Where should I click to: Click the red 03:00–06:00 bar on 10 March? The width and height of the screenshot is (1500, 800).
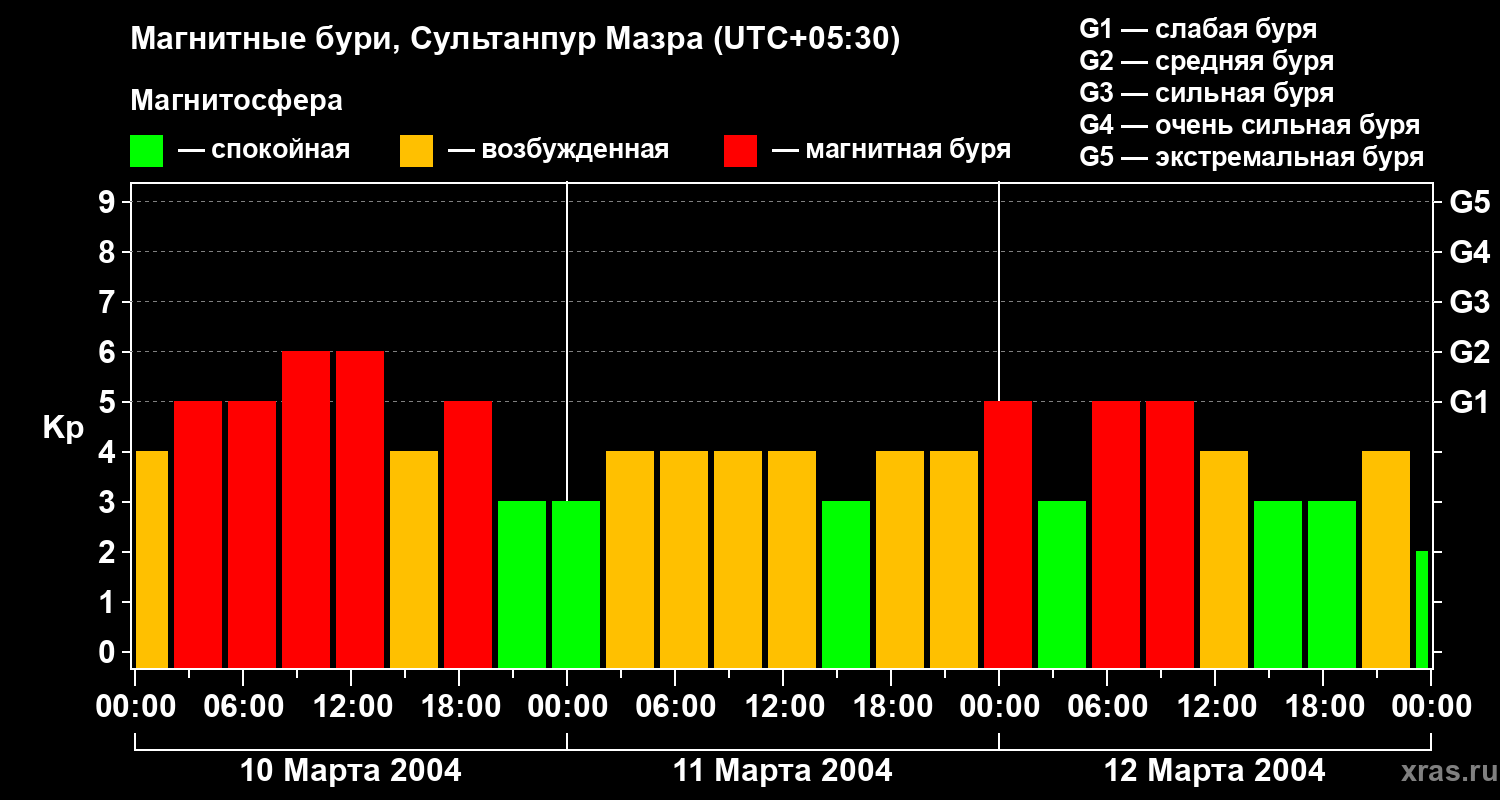coord(198,534)
